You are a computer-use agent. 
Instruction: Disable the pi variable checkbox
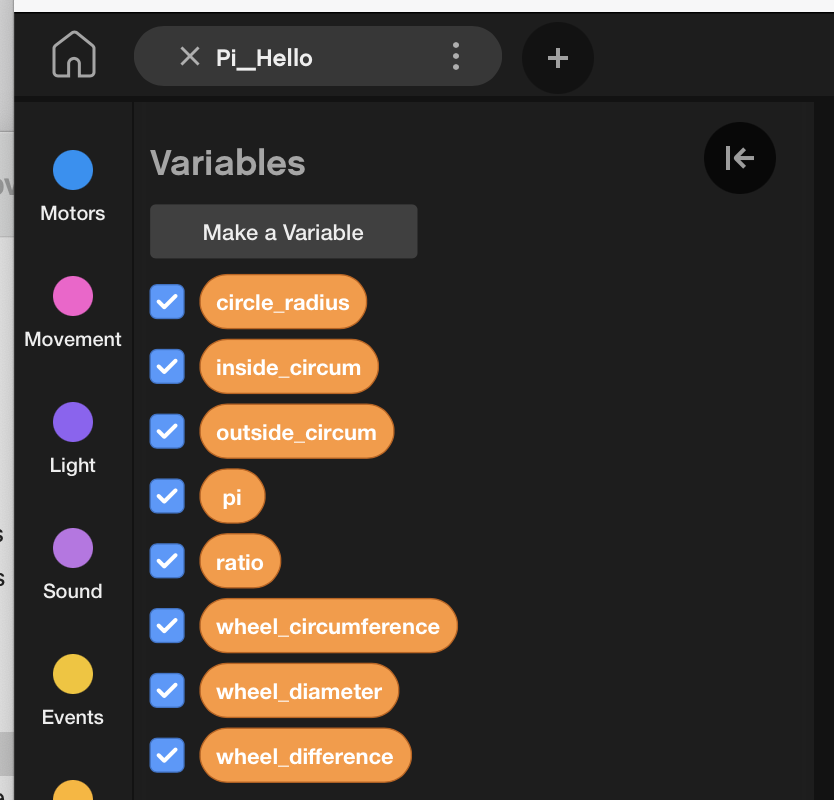(x=167, y=497)
